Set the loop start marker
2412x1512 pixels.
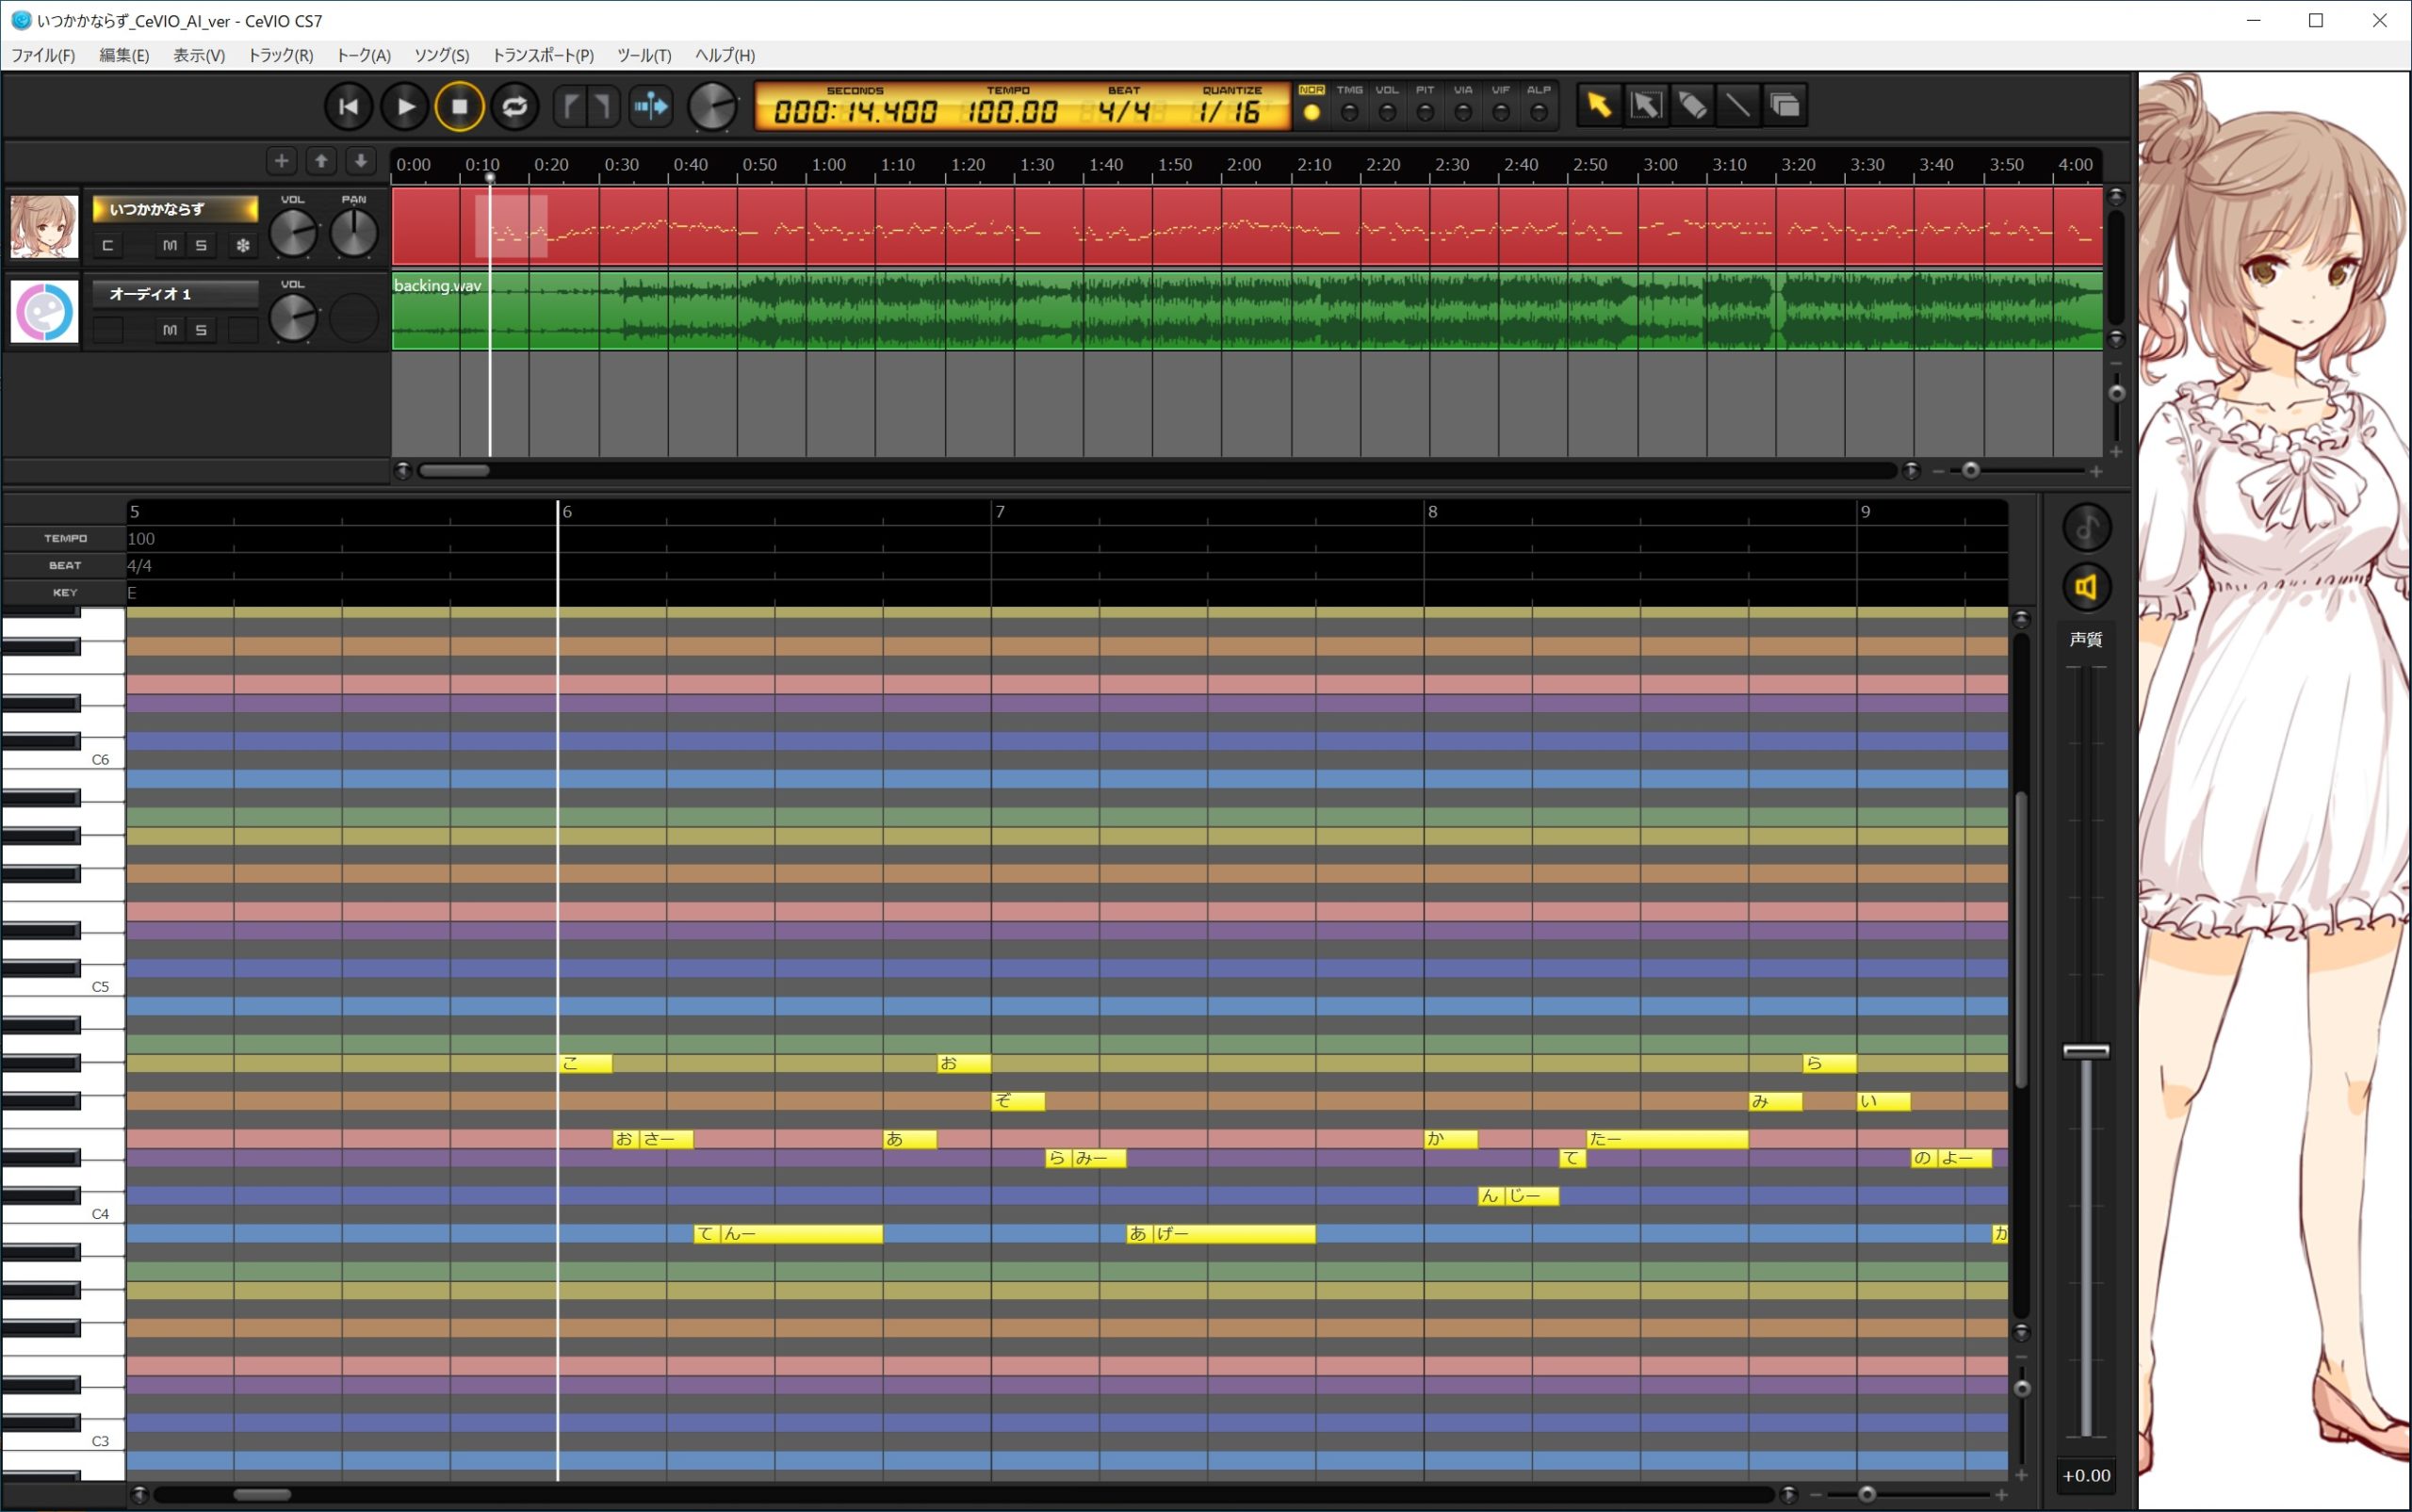coord(571,106)
